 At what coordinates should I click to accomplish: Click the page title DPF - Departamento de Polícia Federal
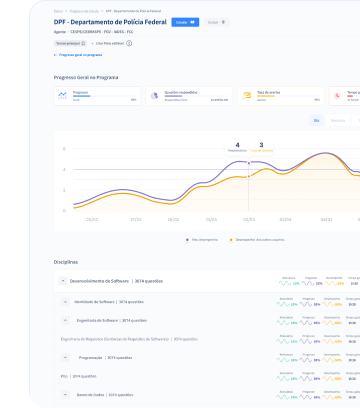(x=110, y=22)
